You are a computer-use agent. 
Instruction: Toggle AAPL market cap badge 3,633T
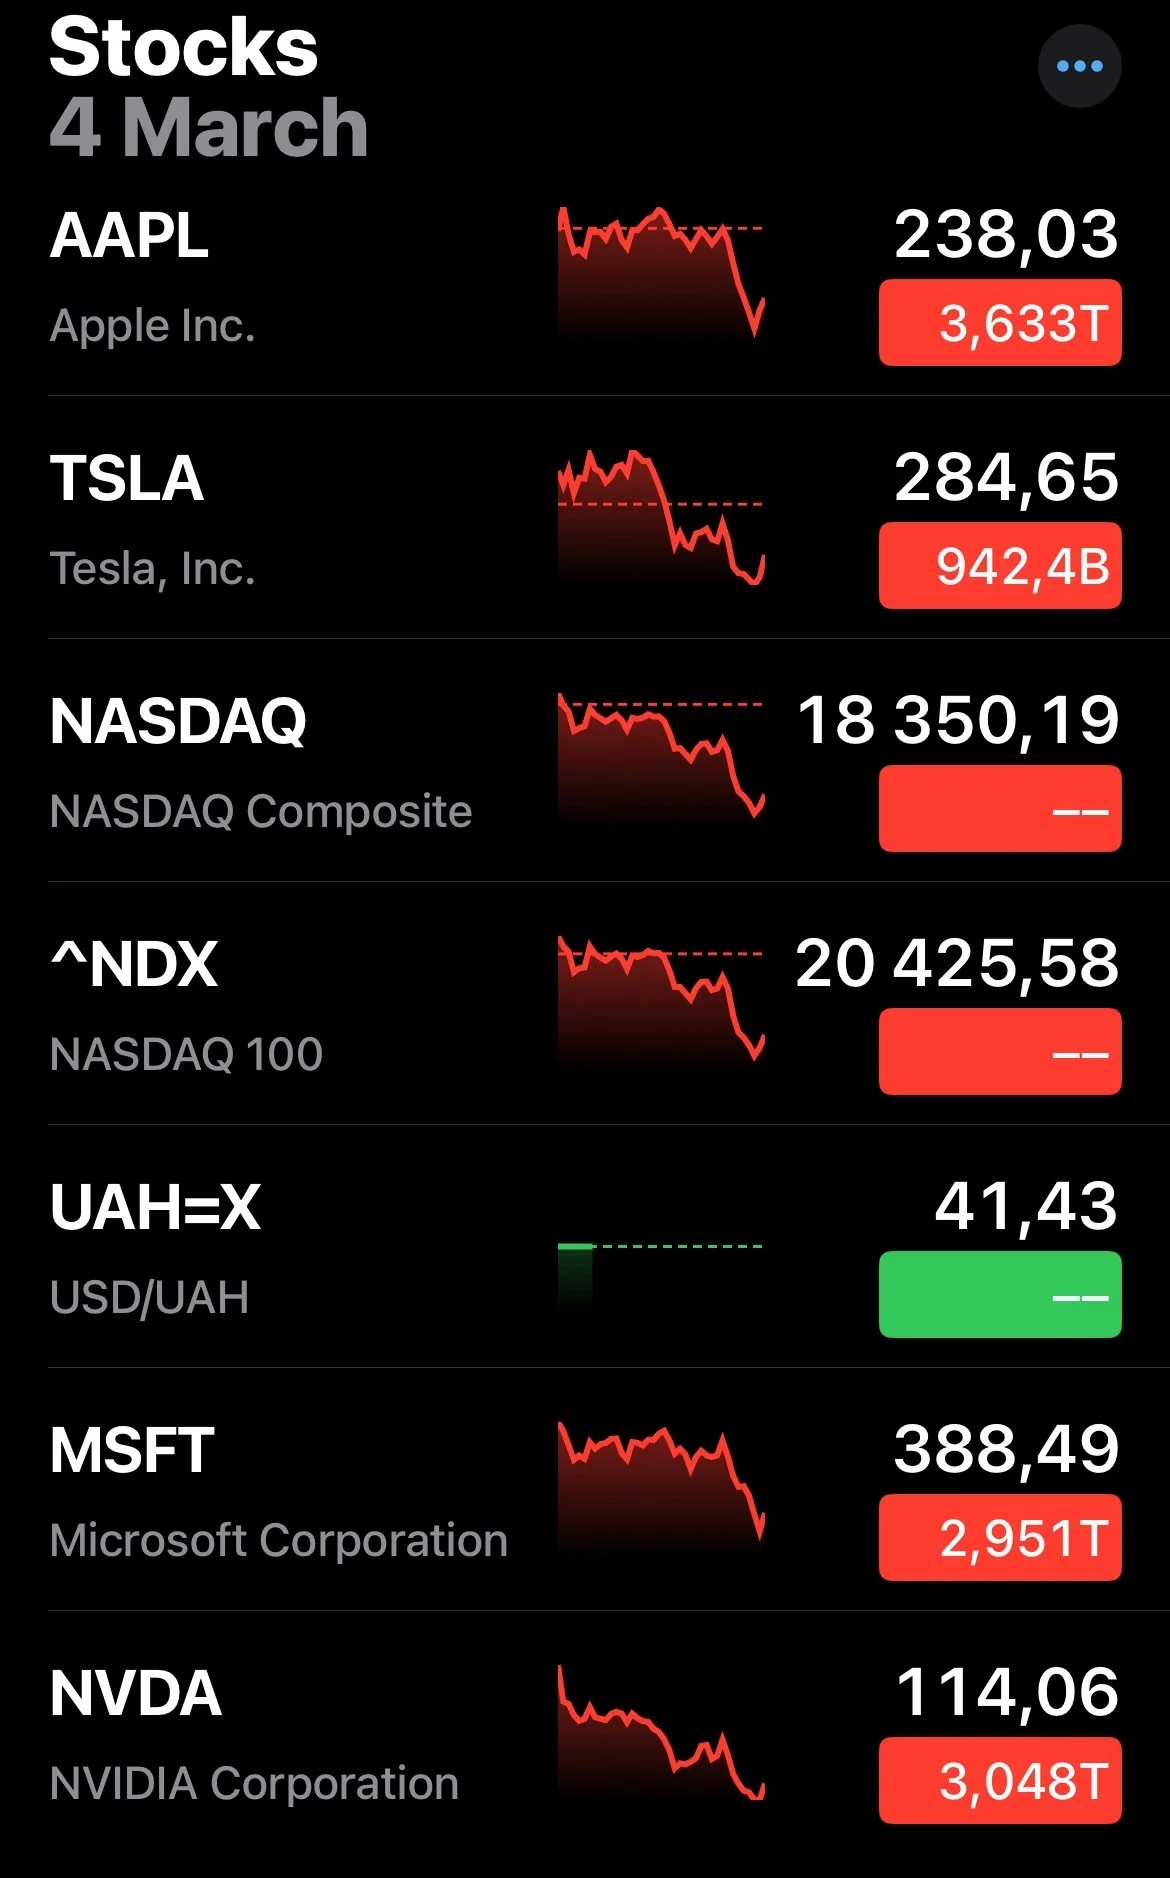999,323
